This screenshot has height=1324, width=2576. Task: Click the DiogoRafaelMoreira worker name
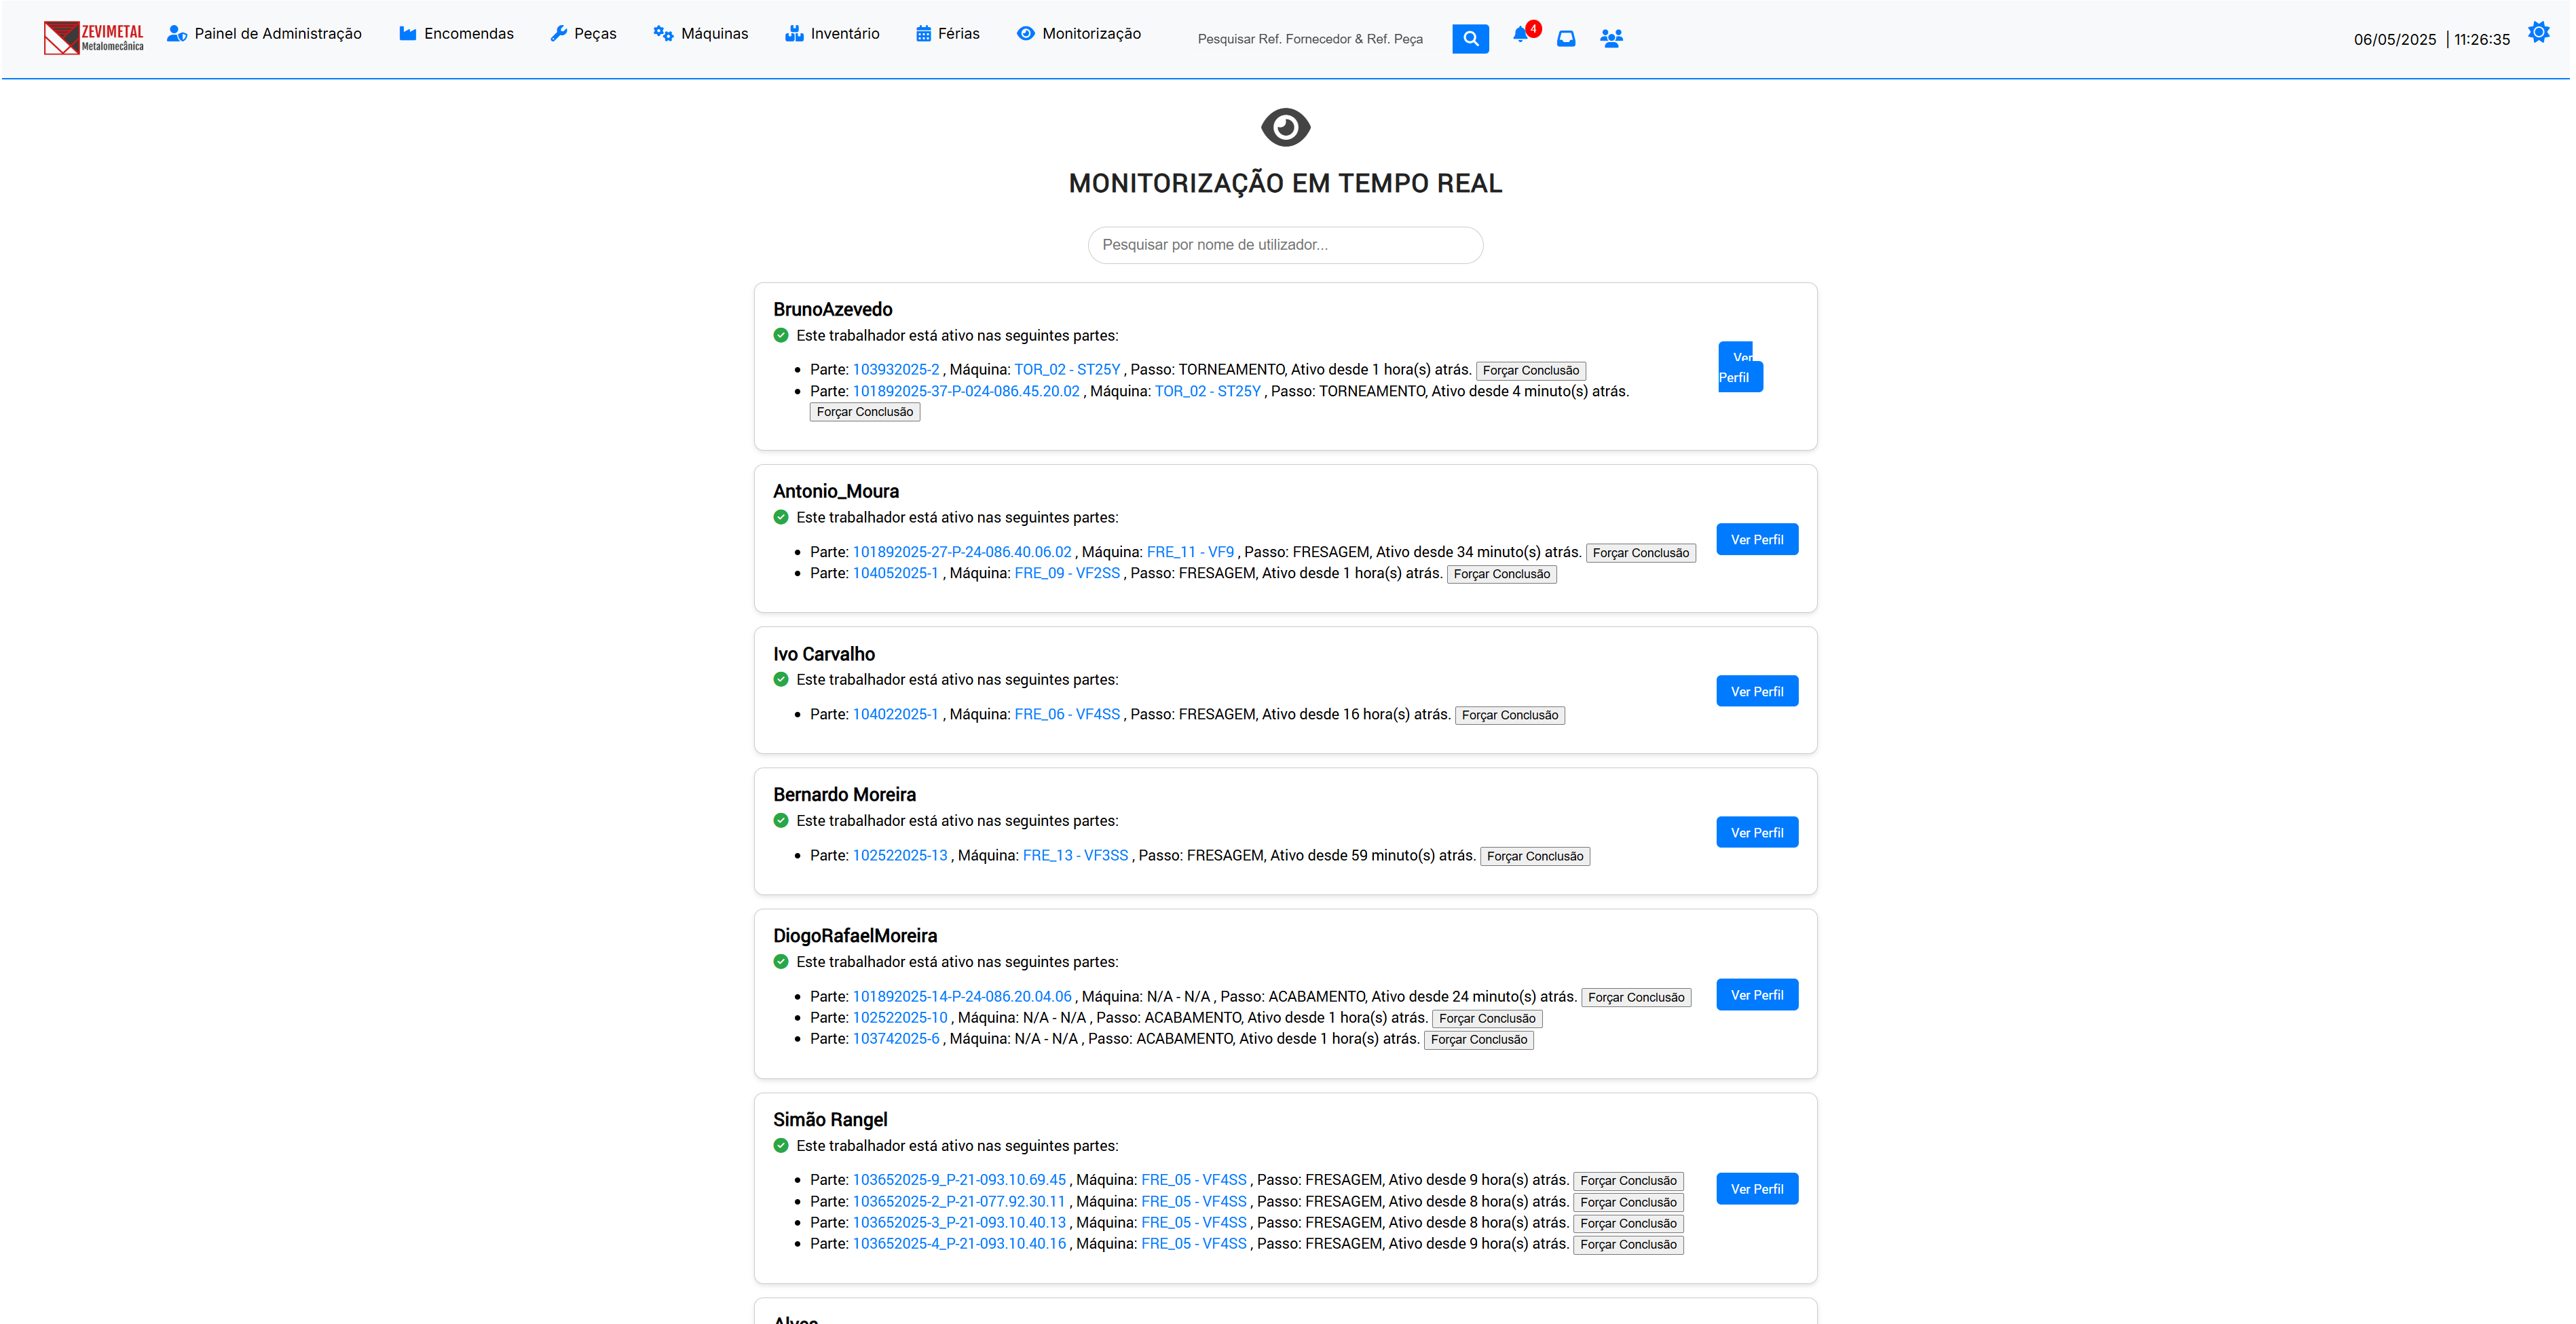[x=855, y=936]
